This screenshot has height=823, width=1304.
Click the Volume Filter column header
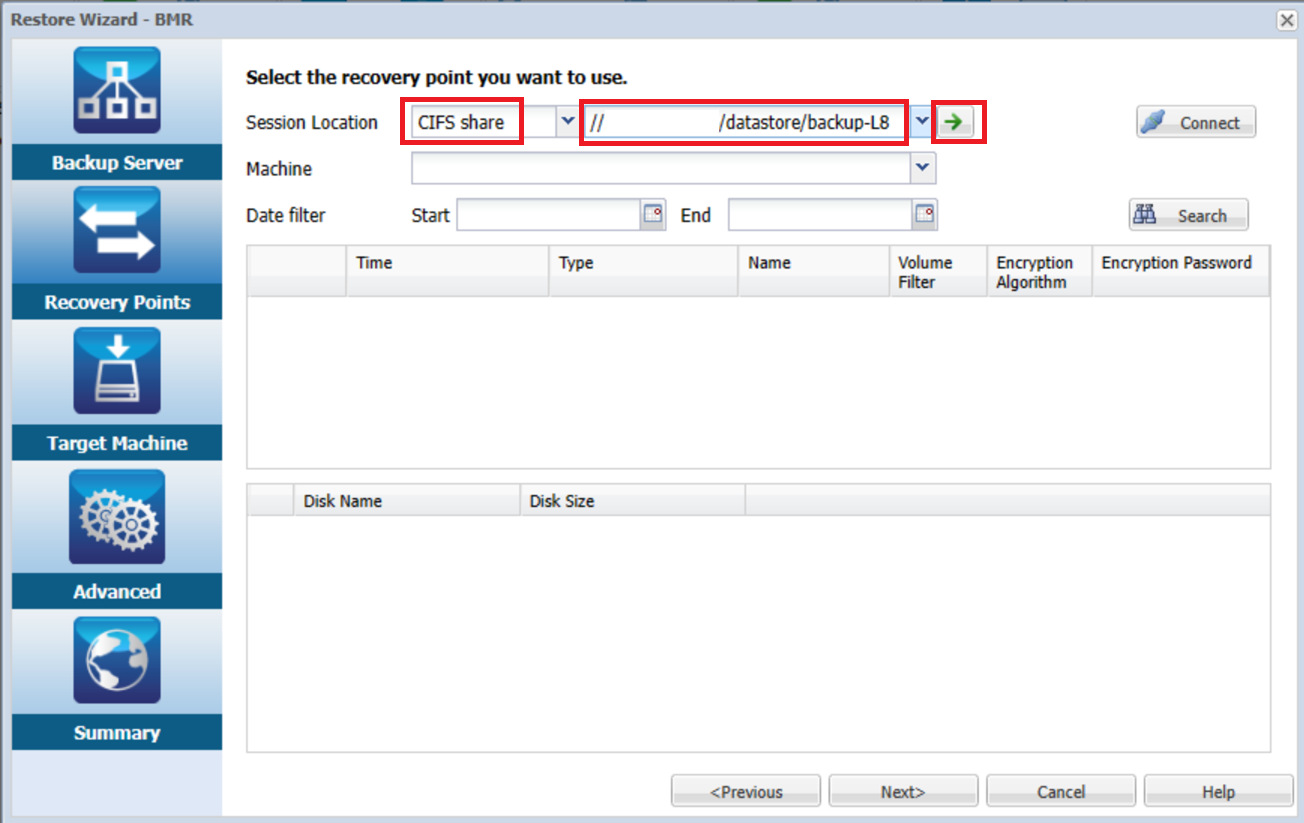tap(938, 271)
